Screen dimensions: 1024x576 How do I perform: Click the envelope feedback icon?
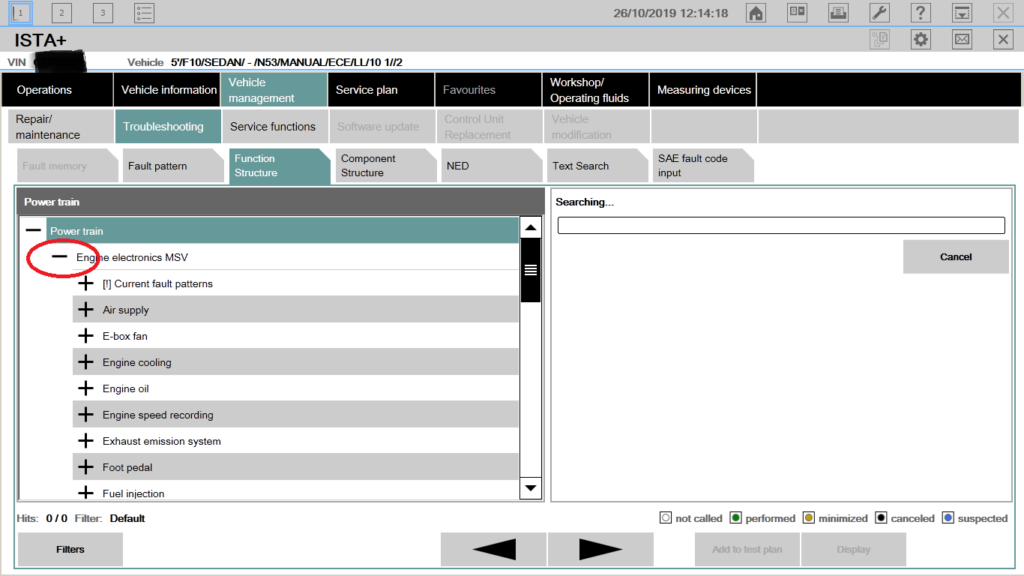[x=961, y=39]
